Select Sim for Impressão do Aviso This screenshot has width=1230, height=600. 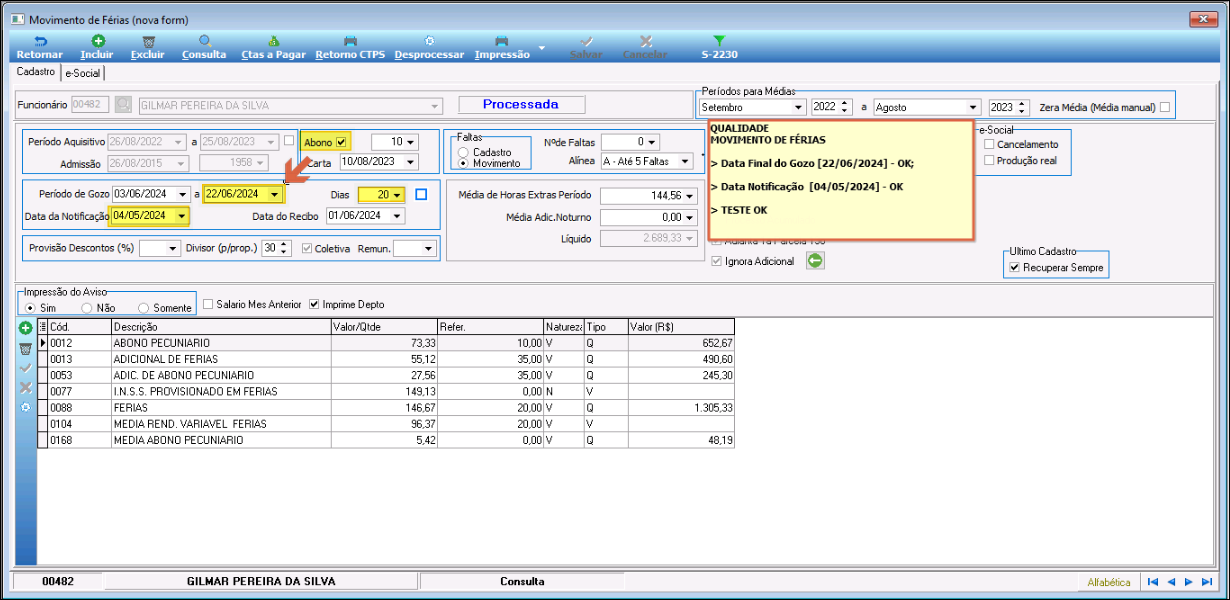click(31, 308)
